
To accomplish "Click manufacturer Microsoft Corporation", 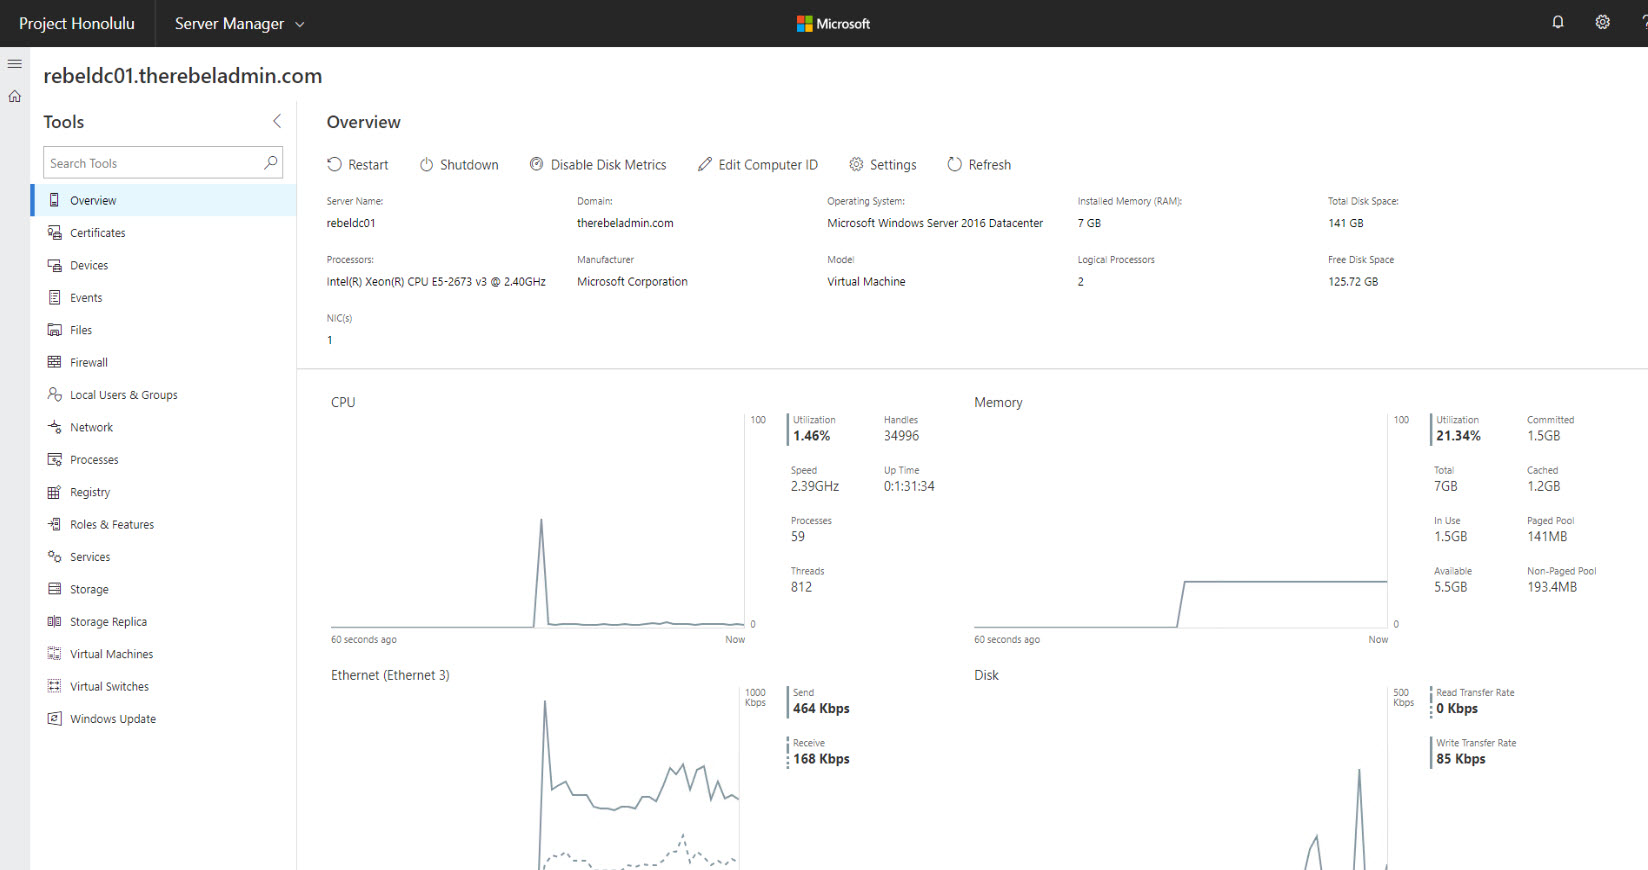I will 632,282.
